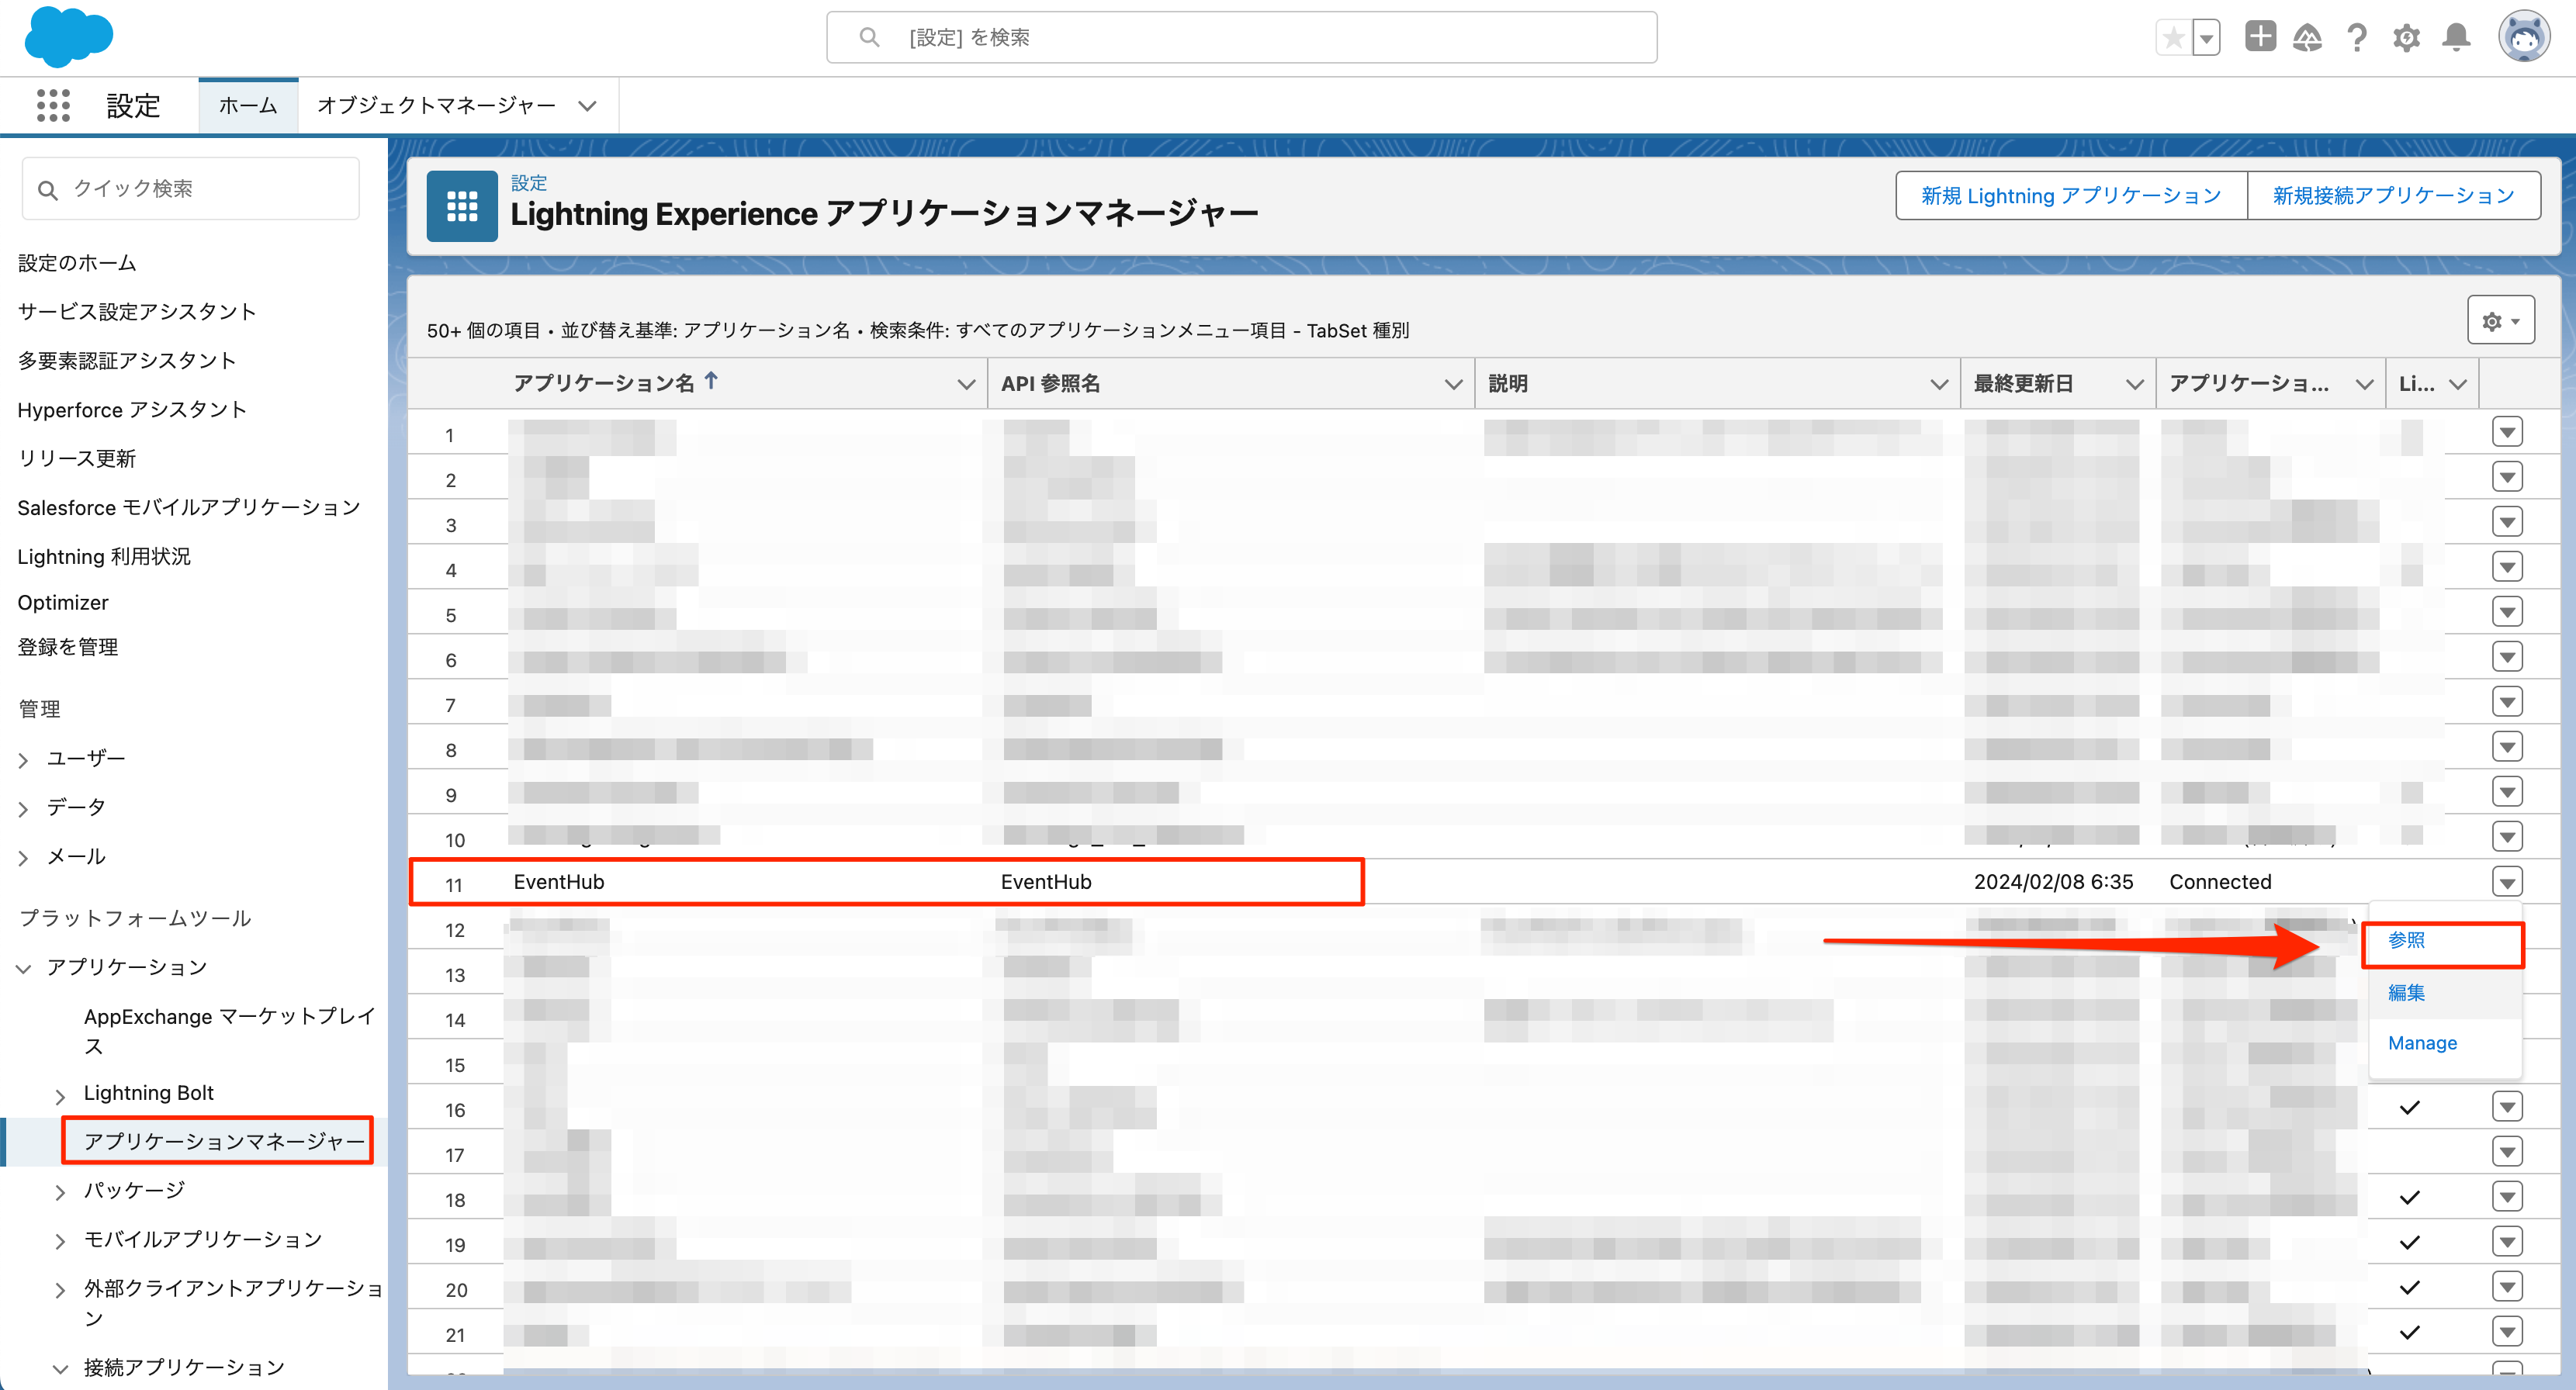Open the favorites list dropdown arrow
2576x1390 pixels.
(2206, 38)
